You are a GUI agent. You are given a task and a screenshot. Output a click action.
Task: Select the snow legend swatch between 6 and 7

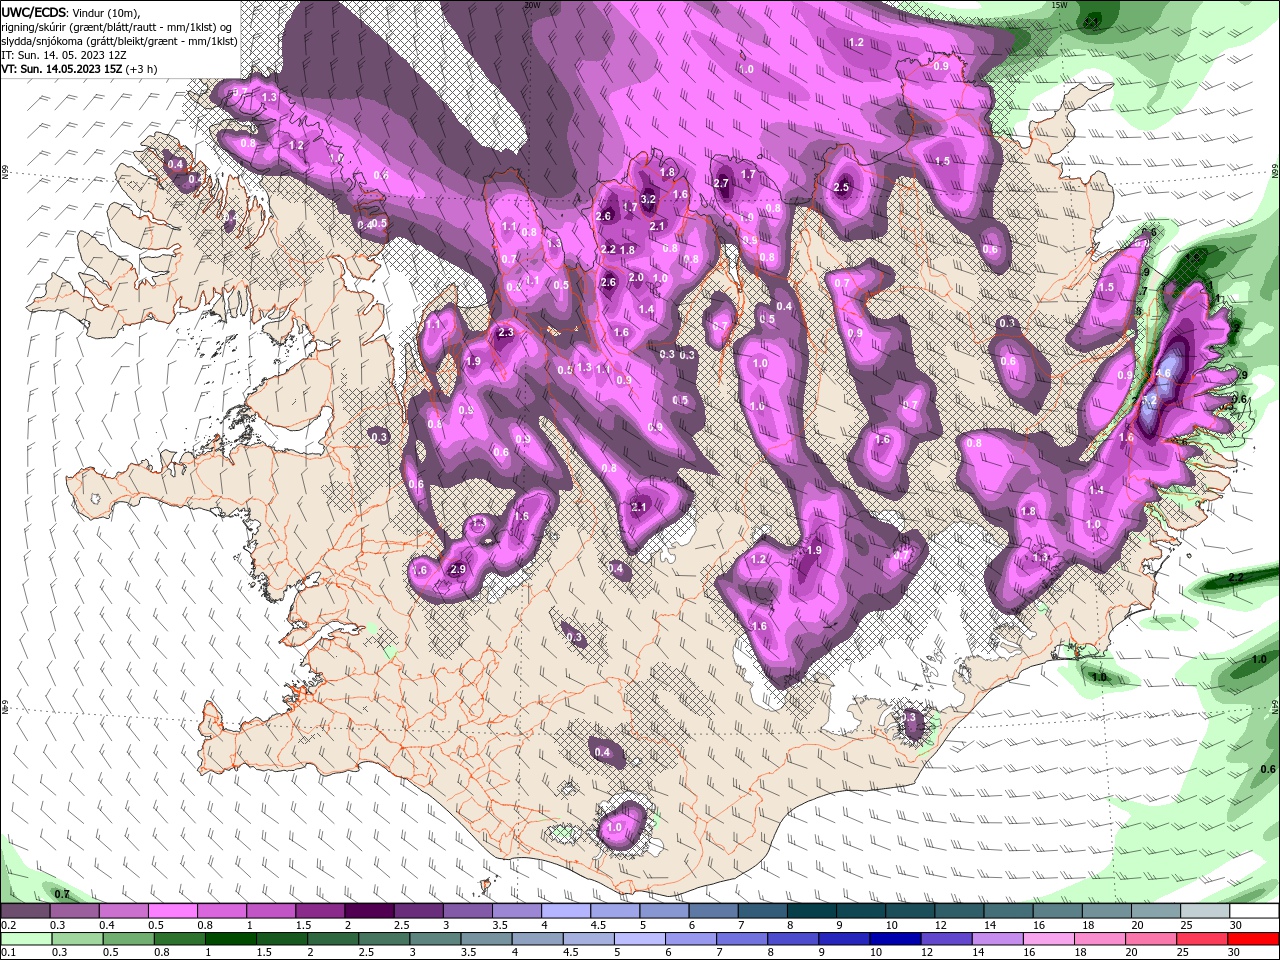[711, 911]
